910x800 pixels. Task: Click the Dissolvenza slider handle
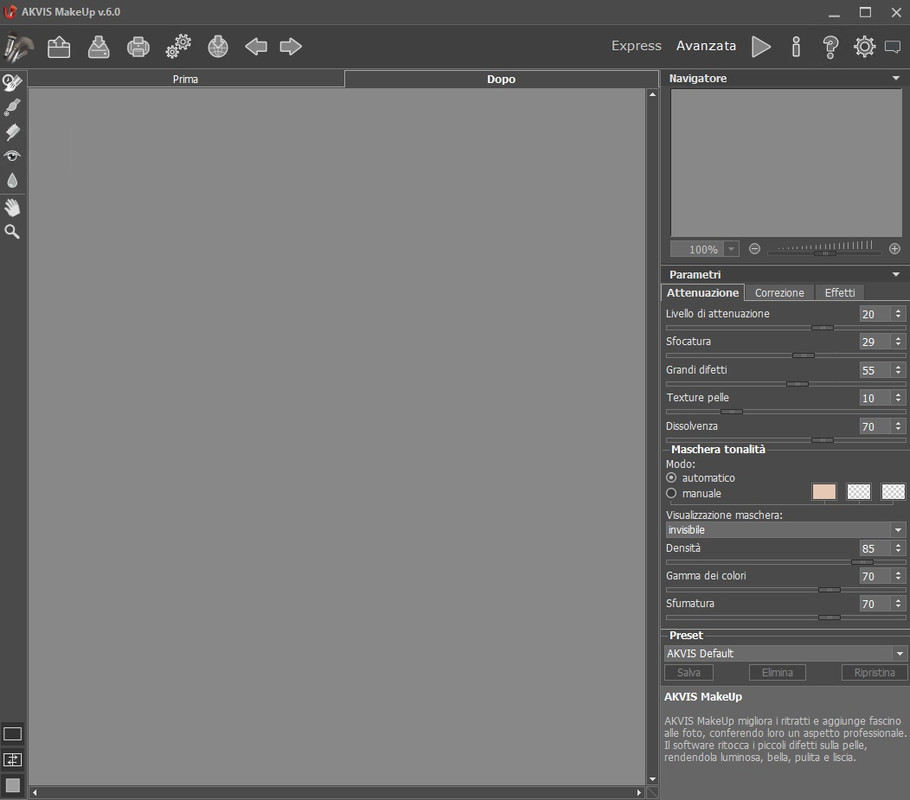click(x=822, y=440)
